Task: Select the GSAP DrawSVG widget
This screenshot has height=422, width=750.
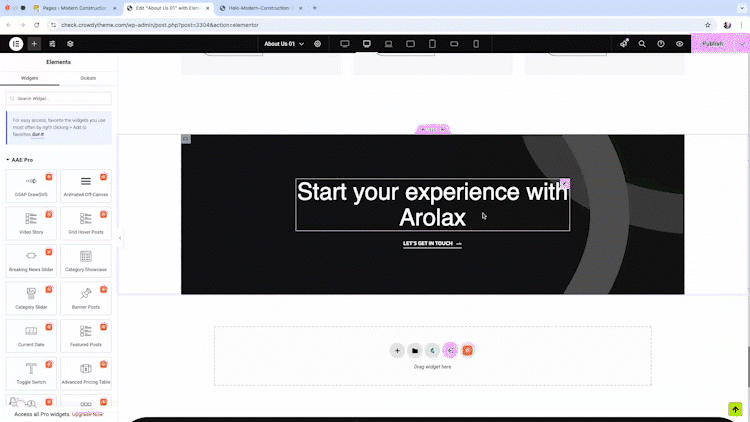Action: (31, 186)
